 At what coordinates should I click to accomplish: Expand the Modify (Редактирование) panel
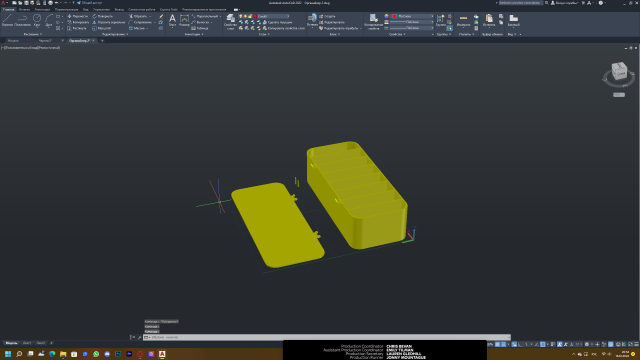(x=115, y=34)
